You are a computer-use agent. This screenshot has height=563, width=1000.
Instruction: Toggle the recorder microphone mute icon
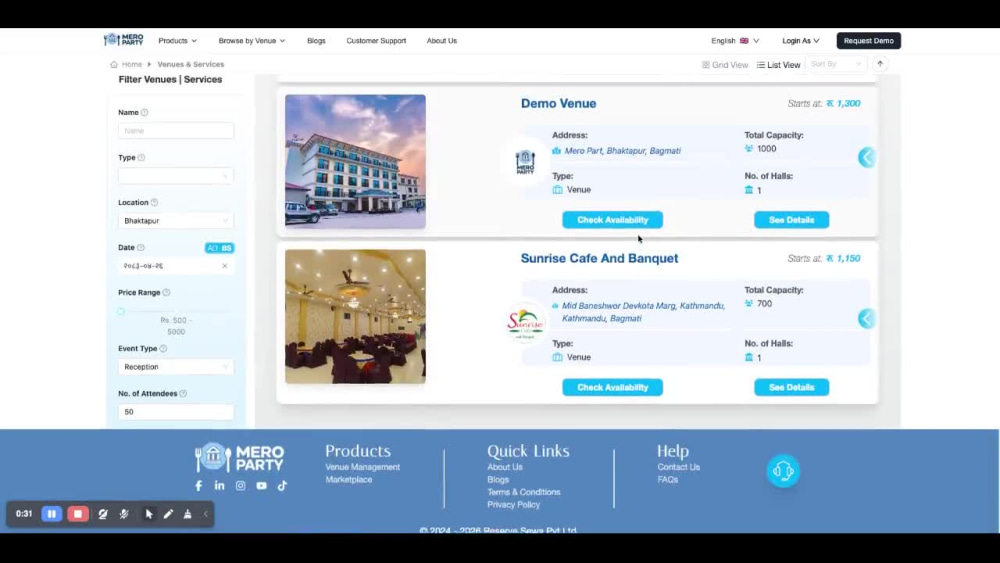coord(124,514)
